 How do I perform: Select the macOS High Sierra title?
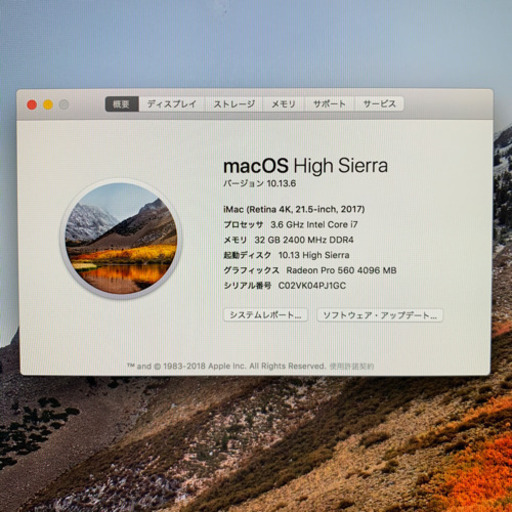click(x=305, y=166)
